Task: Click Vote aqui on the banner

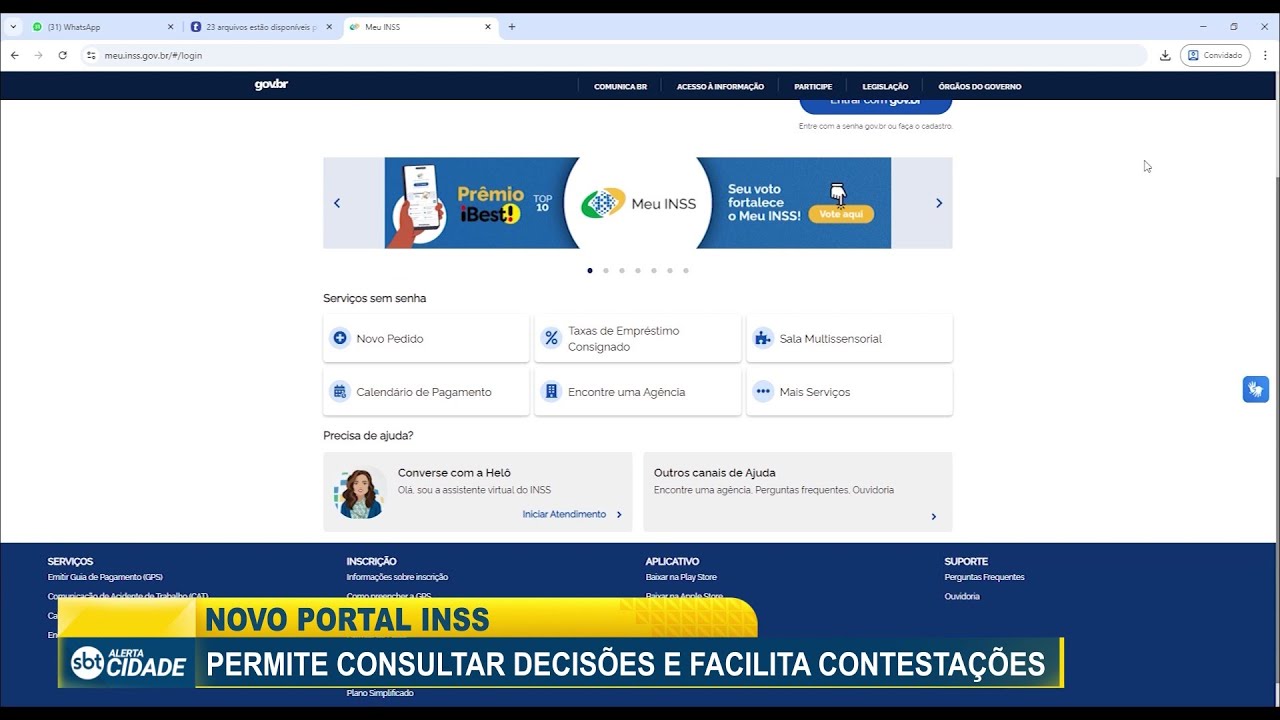Action: coord(841,214)
